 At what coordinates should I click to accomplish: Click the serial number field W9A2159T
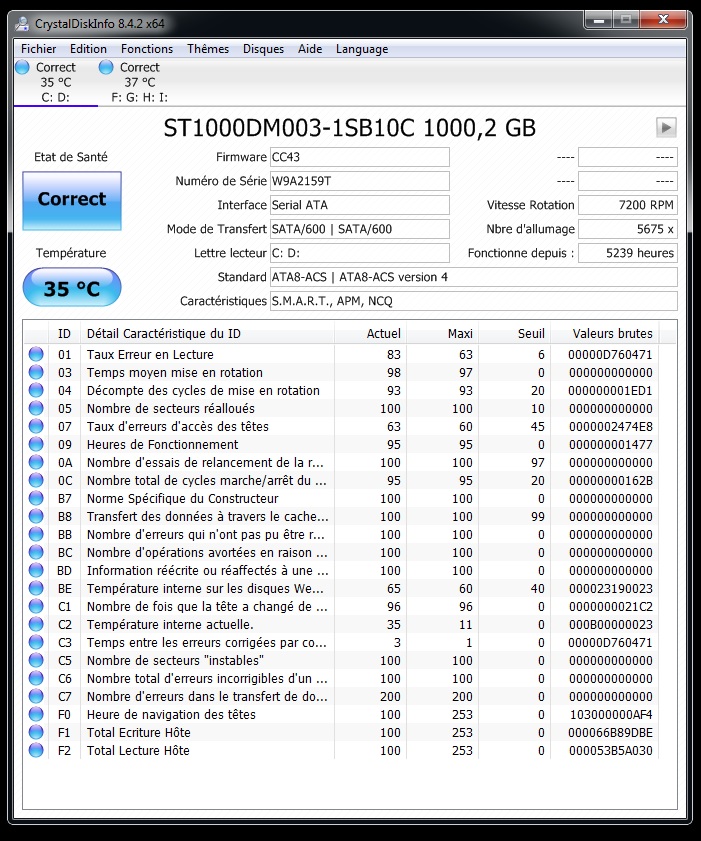pos(359,181)
